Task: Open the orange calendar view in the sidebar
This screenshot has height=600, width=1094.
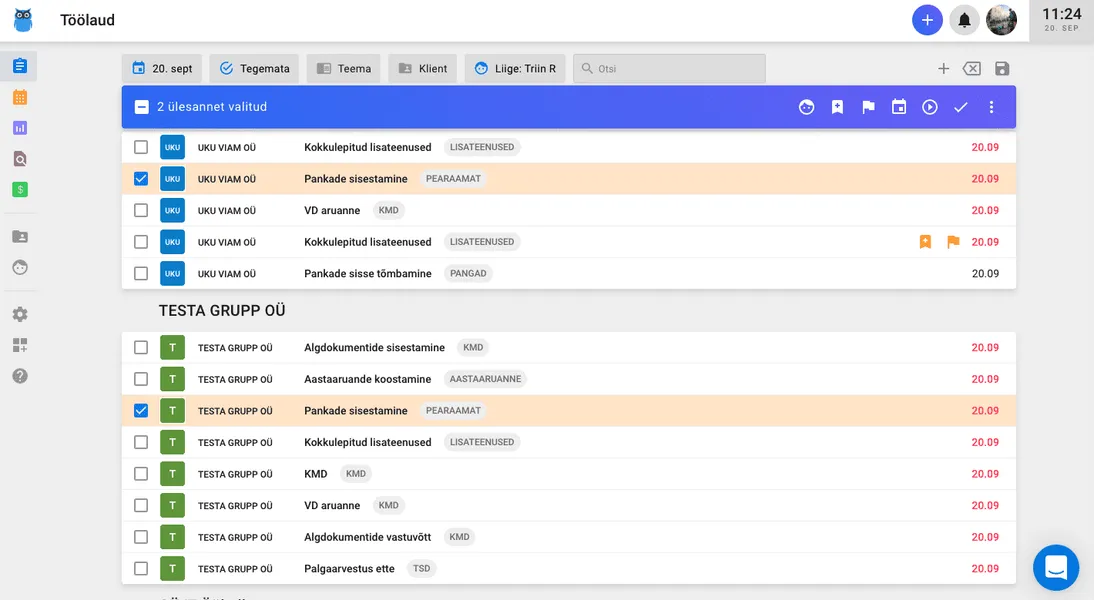Action: (x=20, y=97)
